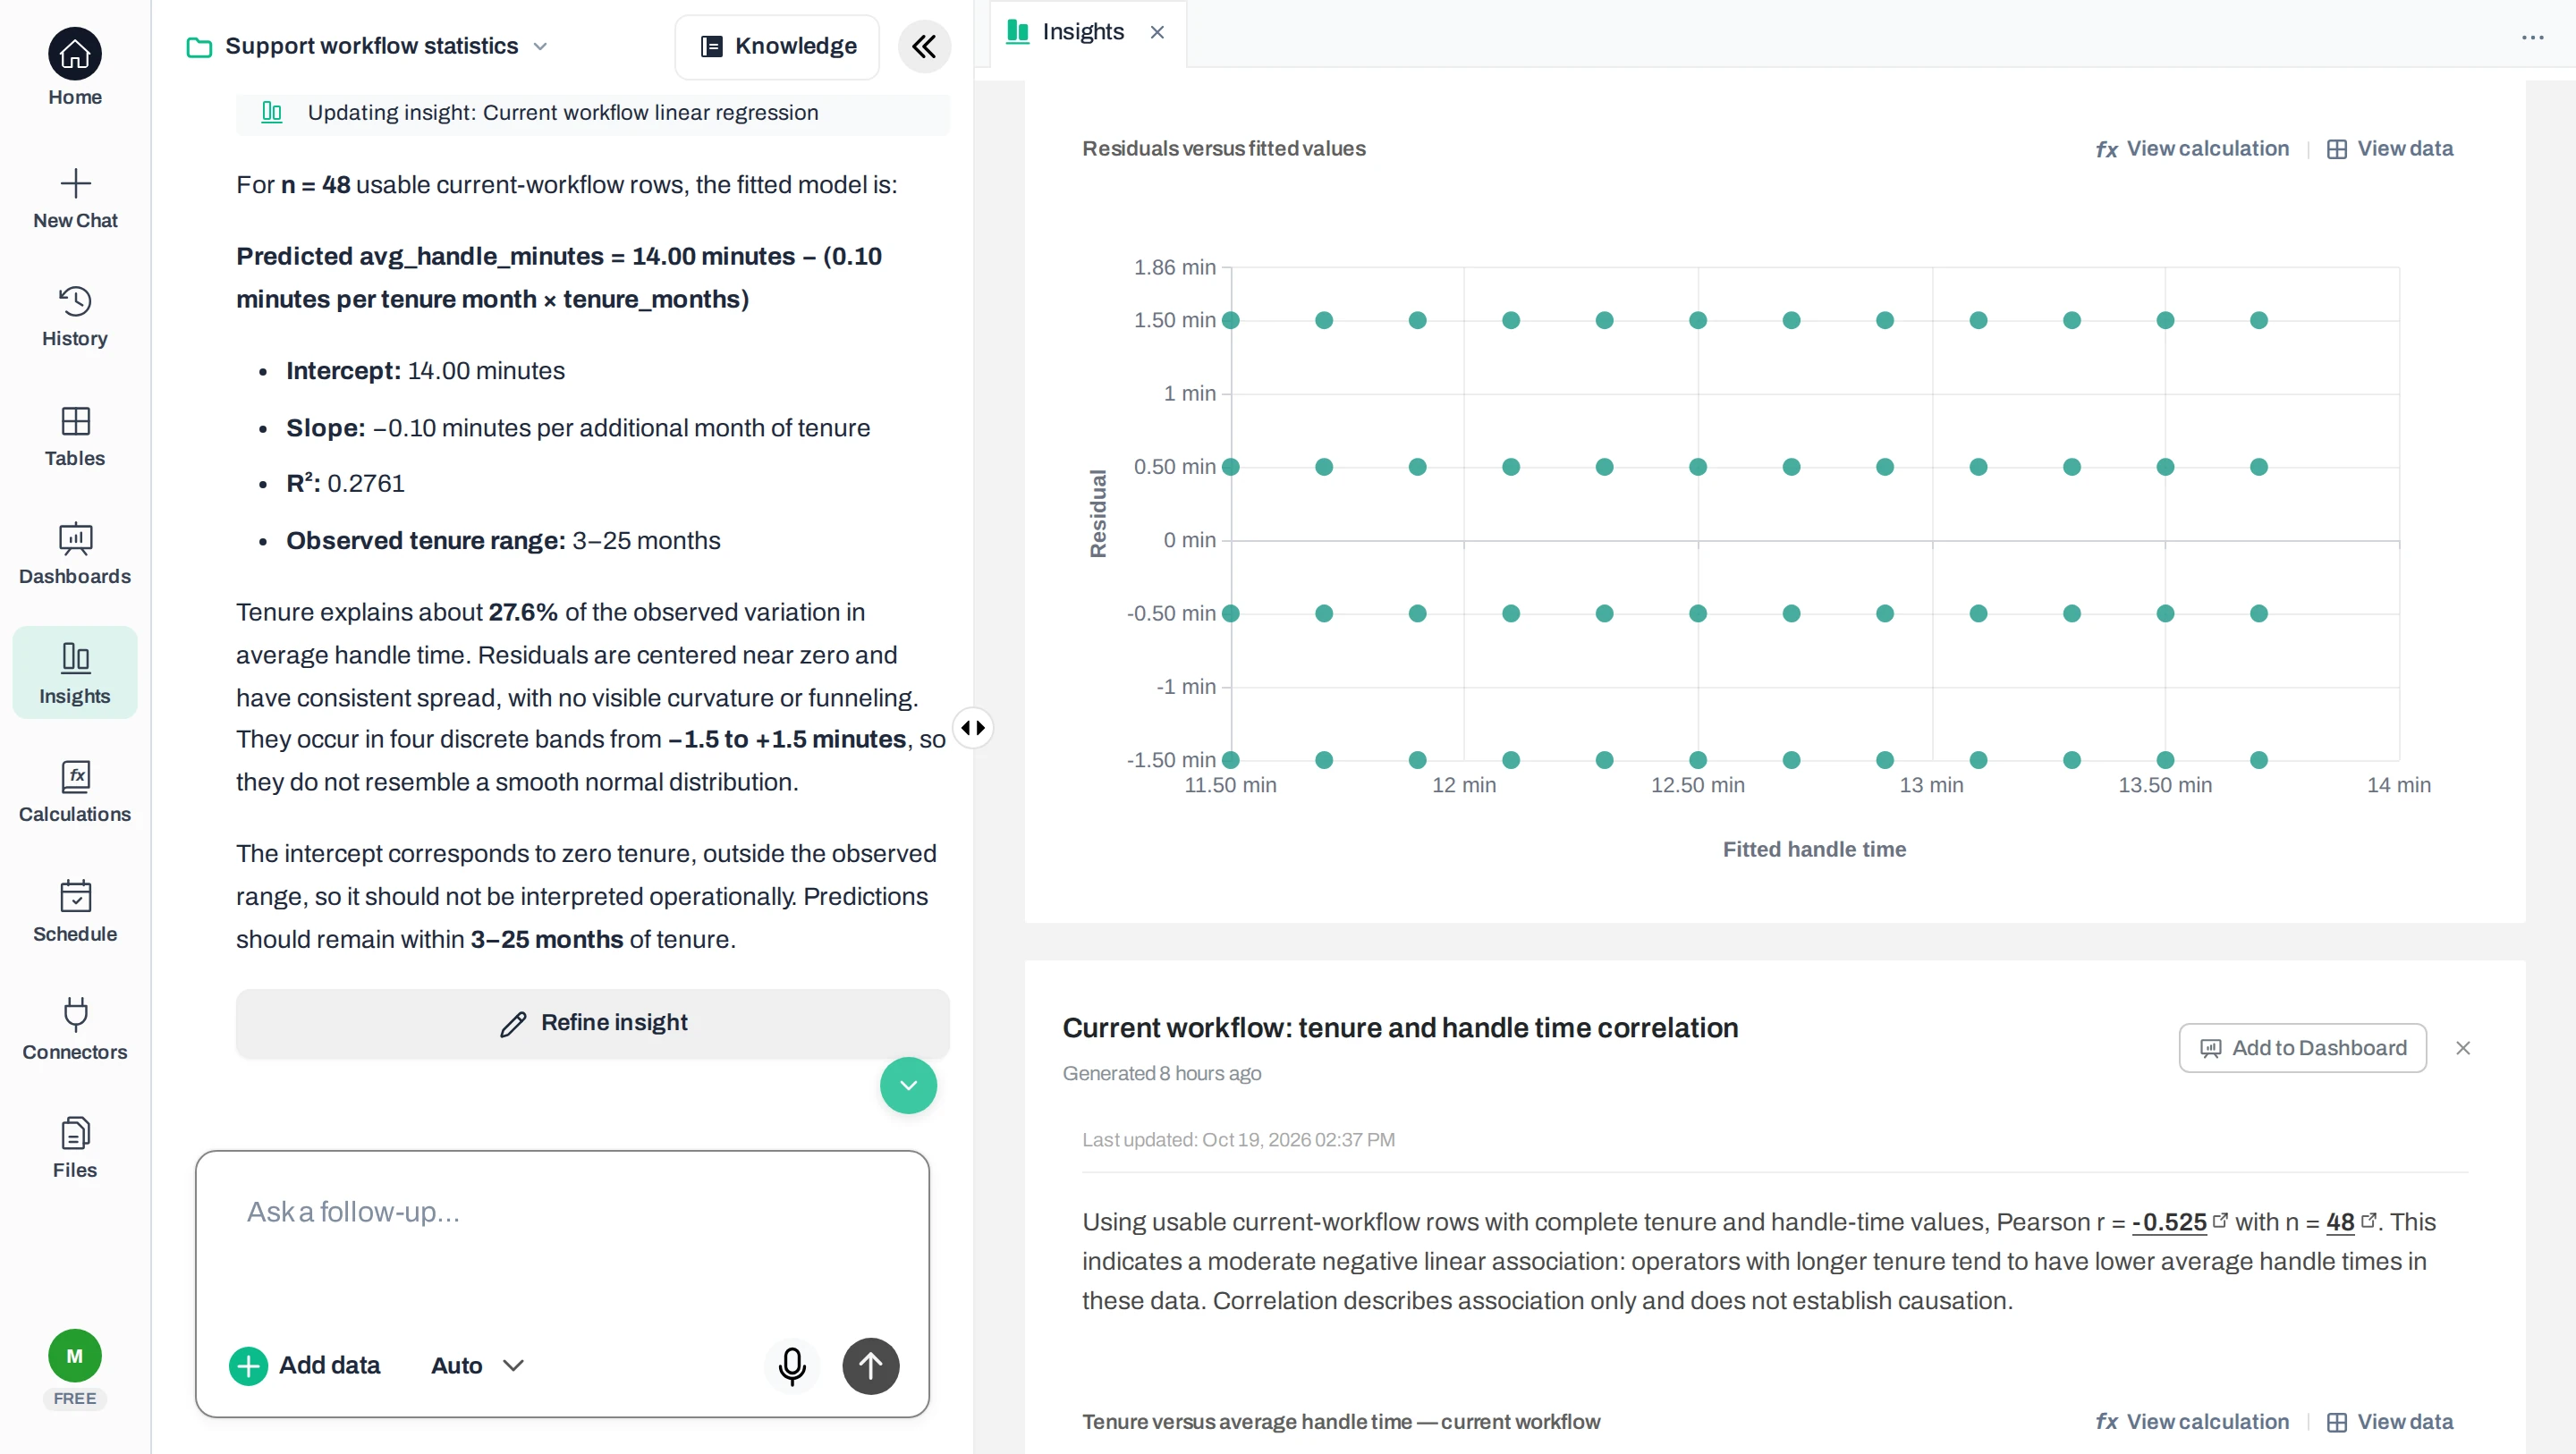Open the Dashboards section
This screenshot has height=1454, width=2576.
75,555
